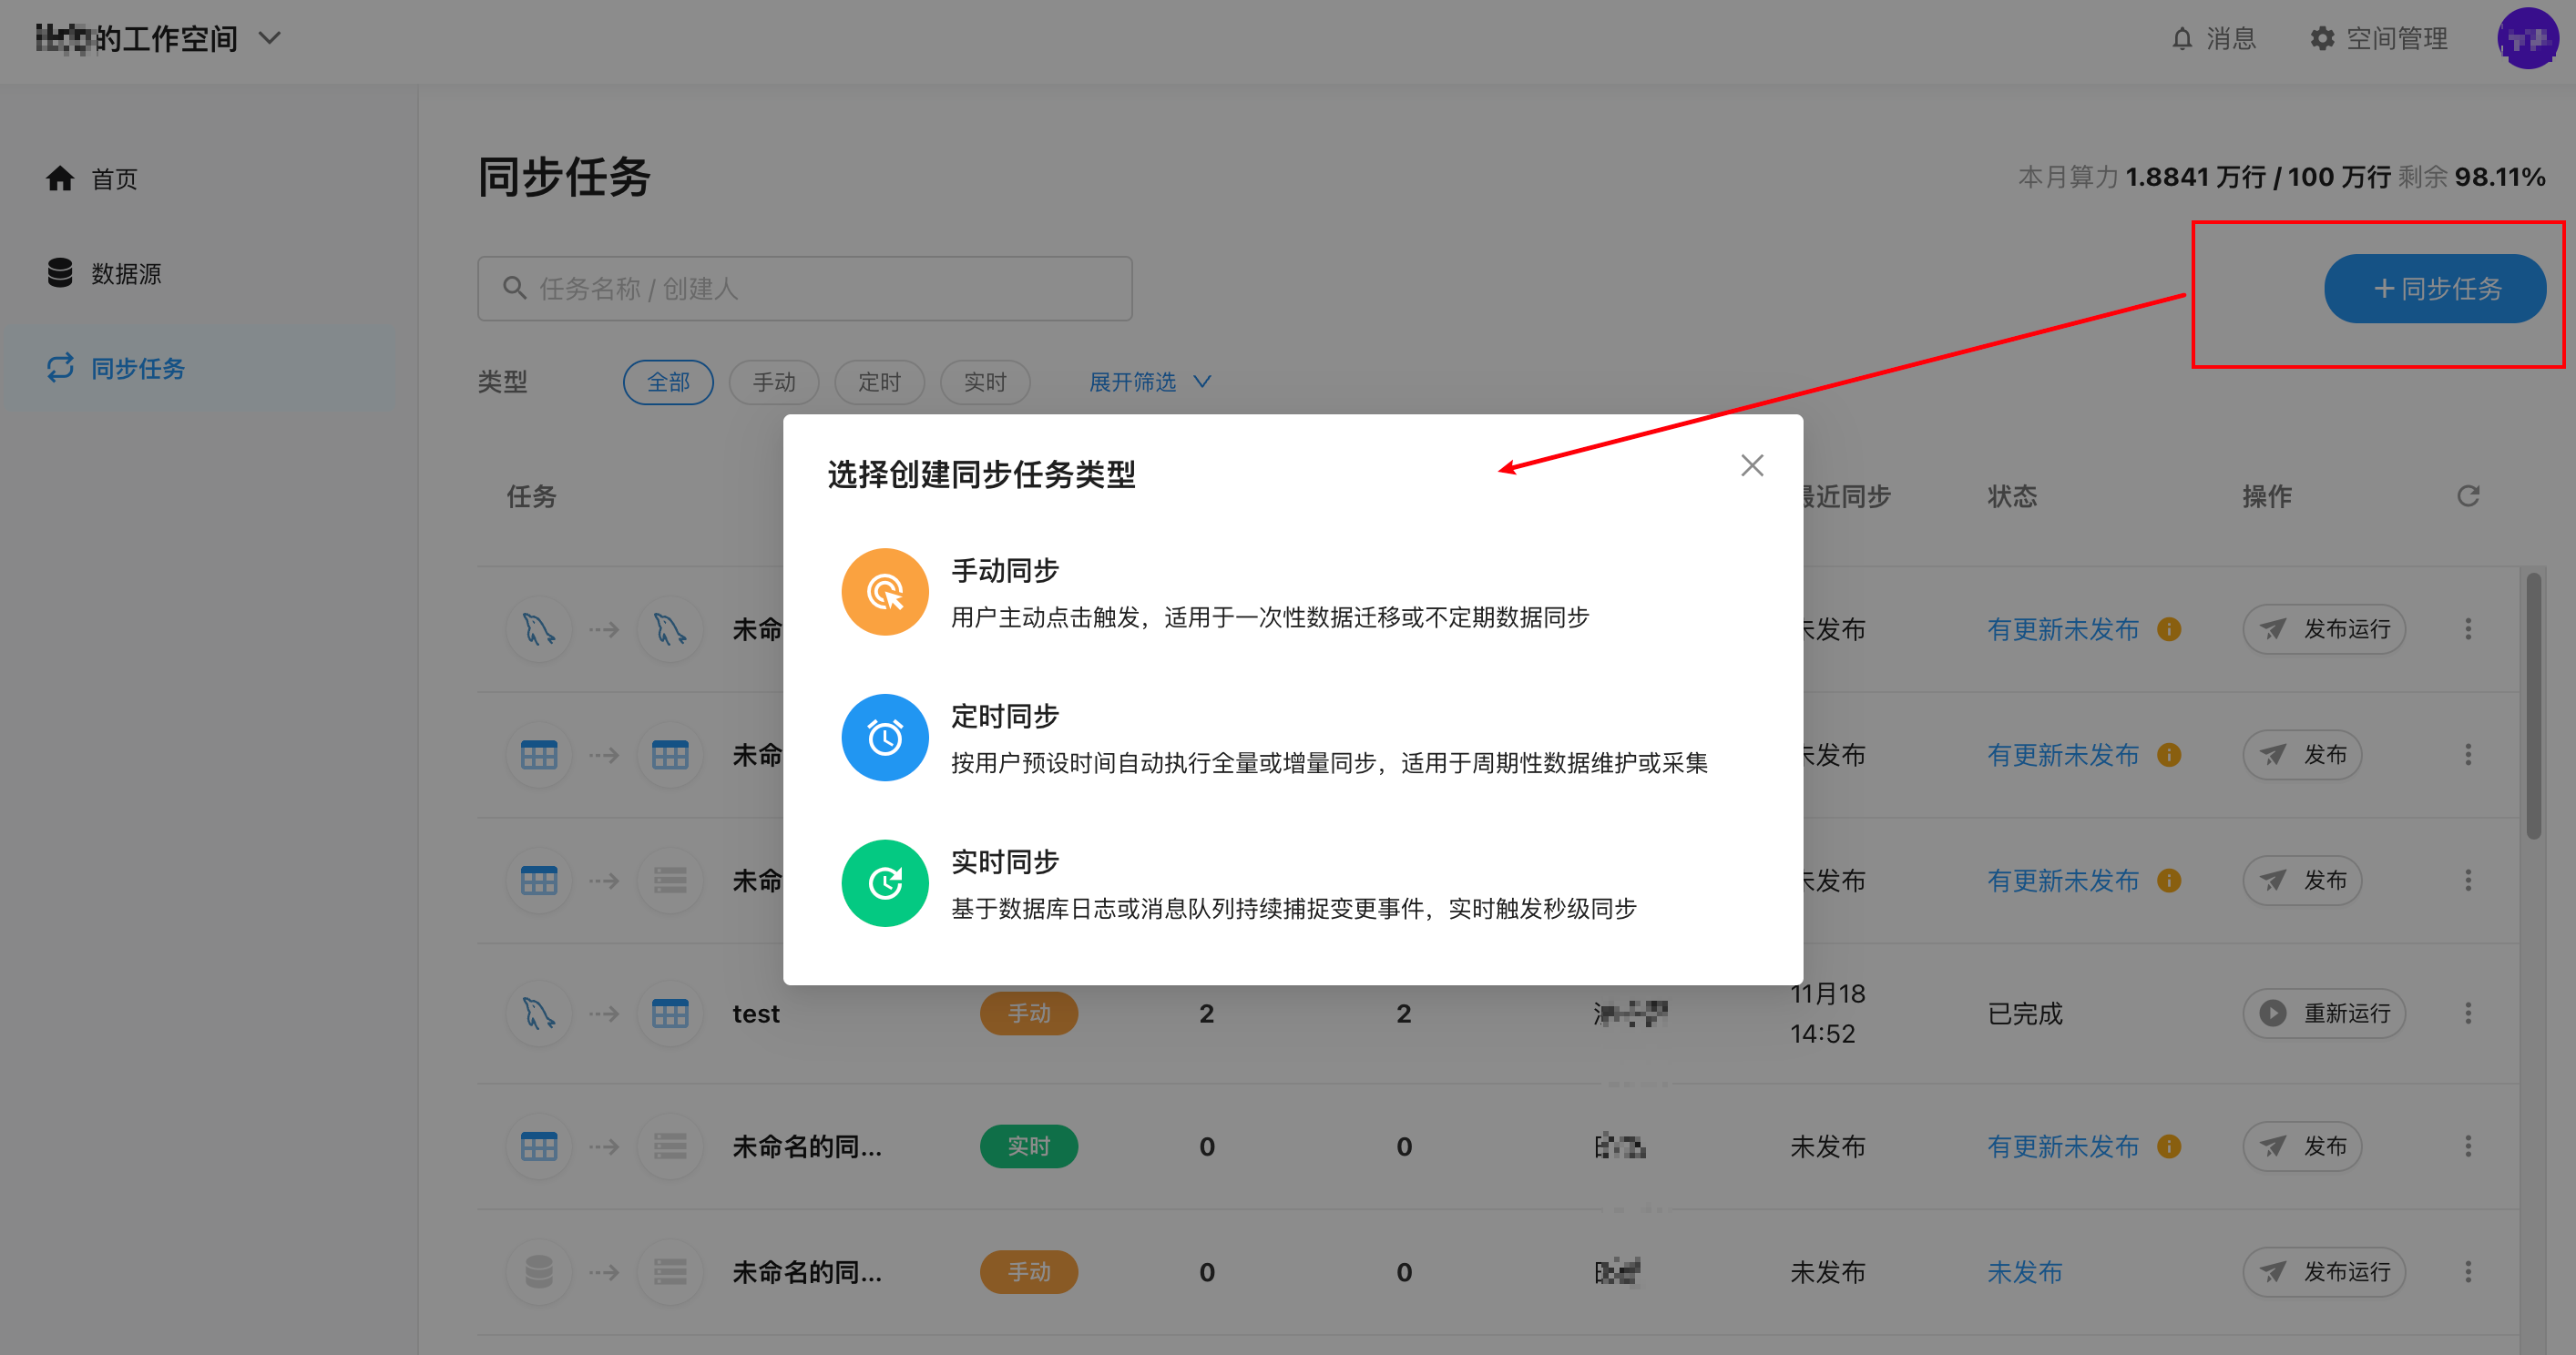
Task: Select the 全部 type filter chip
Action: pyautogui.click(x=668, y=382)
